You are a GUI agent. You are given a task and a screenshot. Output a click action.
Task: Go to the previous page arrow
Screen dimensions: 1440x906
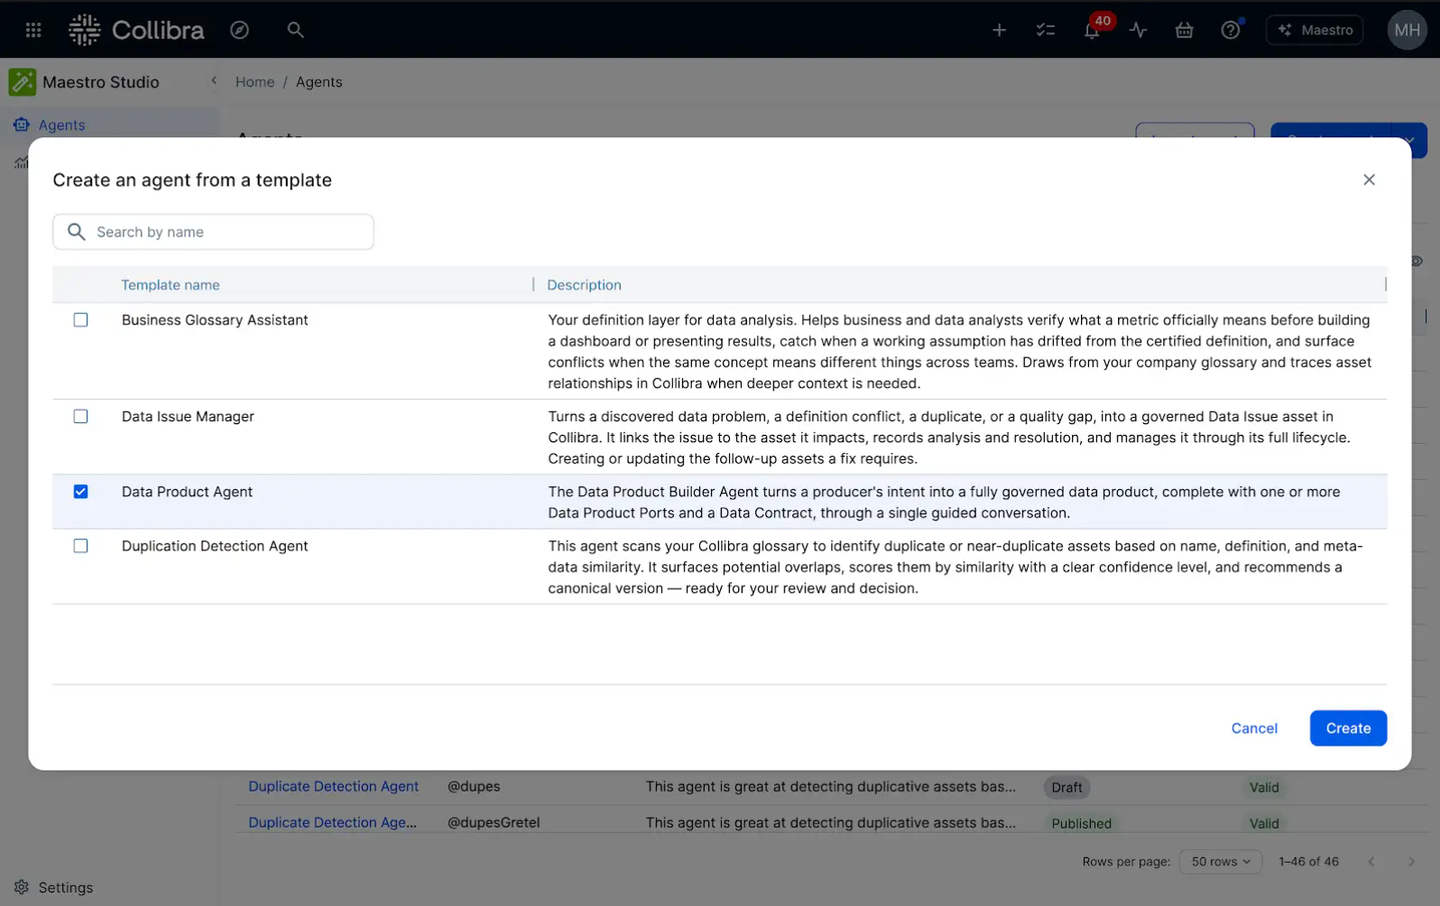coord(1371,862)
